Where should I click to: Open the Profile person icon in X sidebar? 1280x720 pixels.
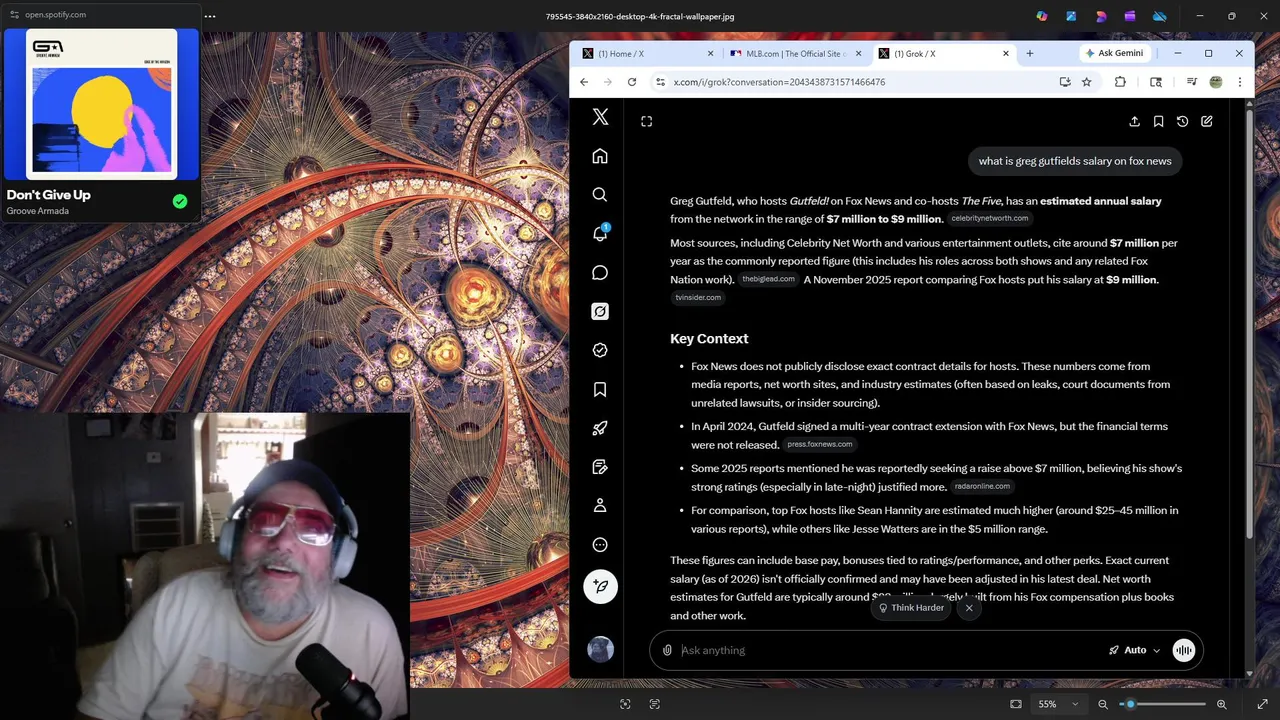[x=600, y=506]
